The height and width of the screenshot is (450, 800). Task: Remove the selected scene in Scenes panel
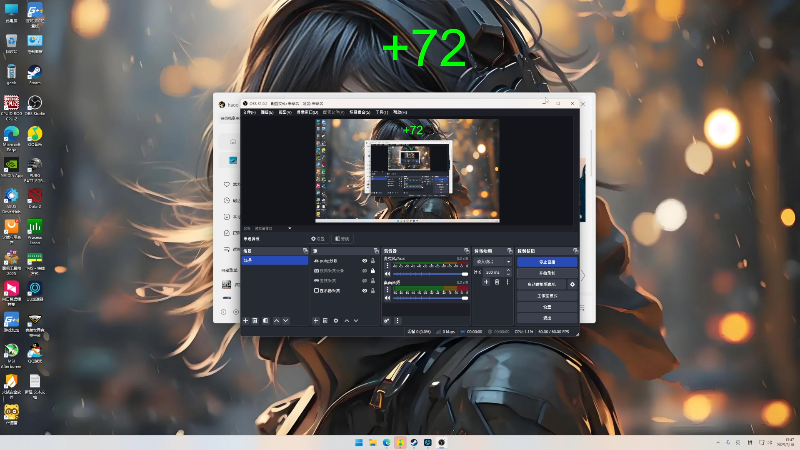click(255, 320)
